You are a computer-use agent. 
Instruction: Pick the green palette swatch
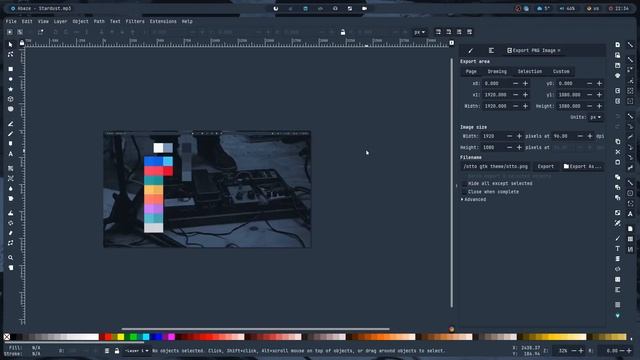[x=133, y=337]
